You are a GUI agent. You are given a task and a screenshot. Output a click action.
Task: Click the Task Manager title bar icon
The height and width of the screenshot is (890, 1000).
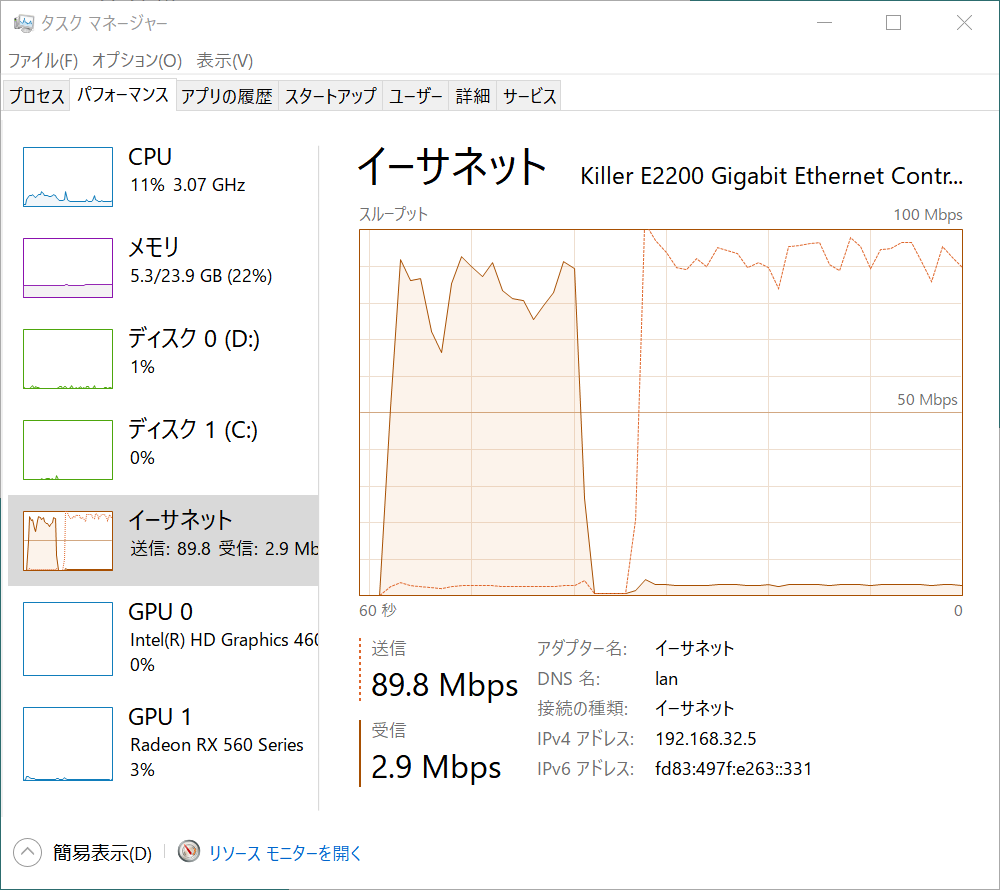tap(24, 24)
